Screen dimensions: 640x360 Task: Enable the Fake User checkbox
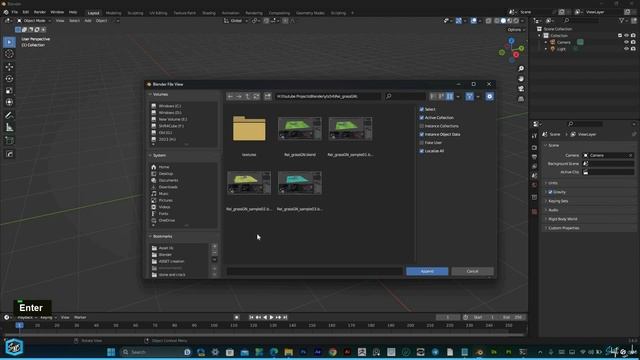422,143
